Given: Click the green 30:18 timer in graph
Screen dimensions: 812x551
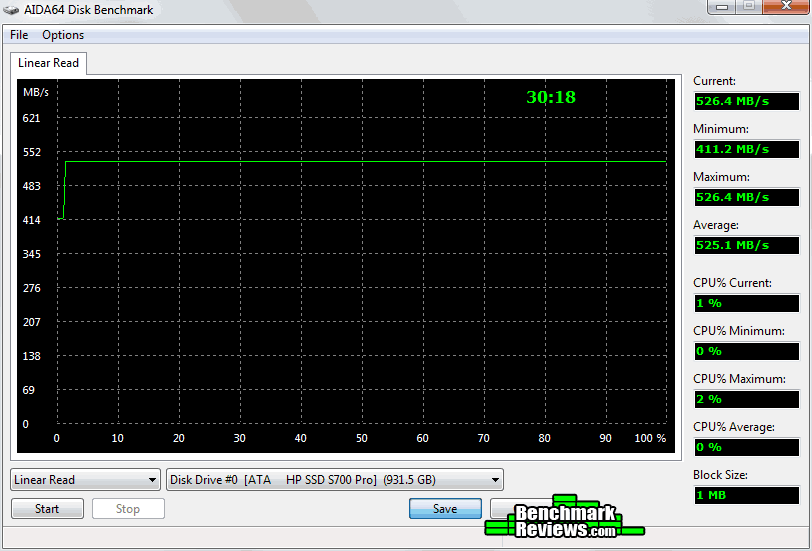Looking at the screenshot, I should coord(551,97).
